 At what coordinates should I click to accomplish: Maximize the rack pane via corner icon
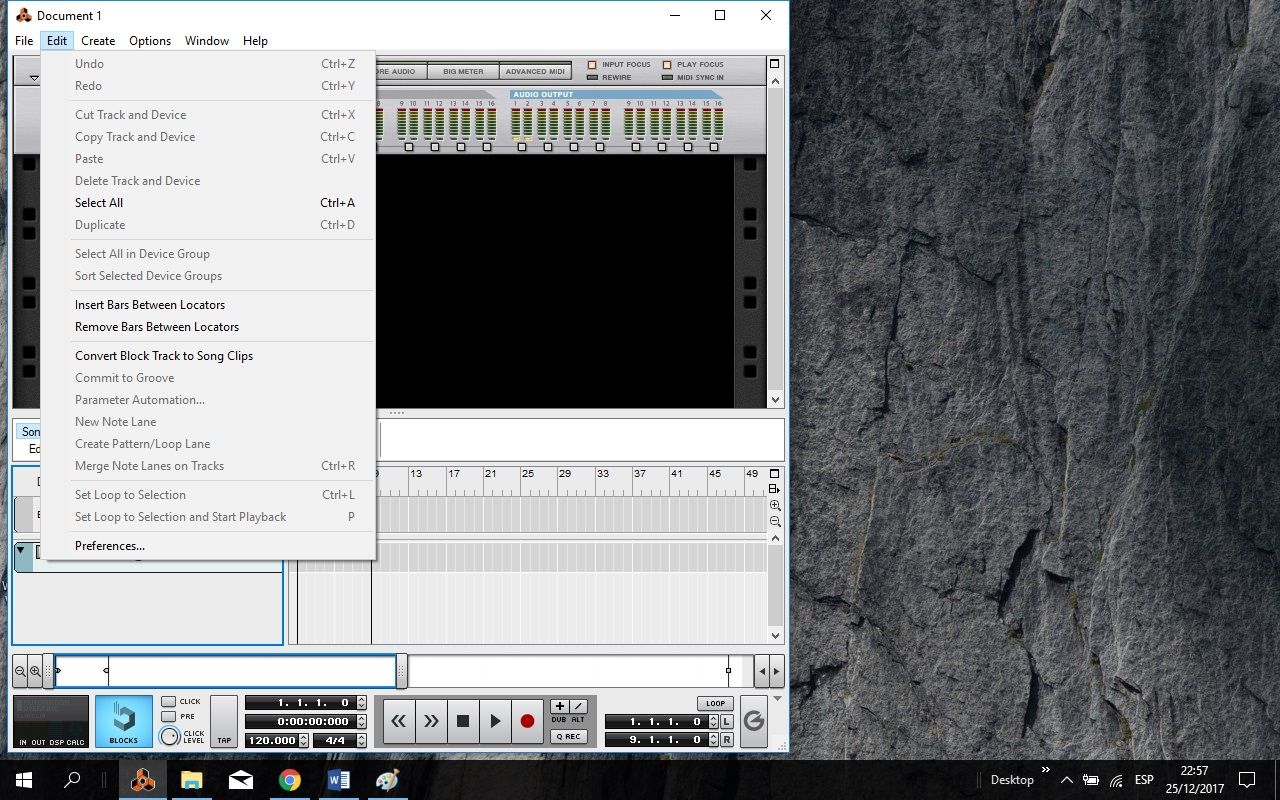point(775,64)
